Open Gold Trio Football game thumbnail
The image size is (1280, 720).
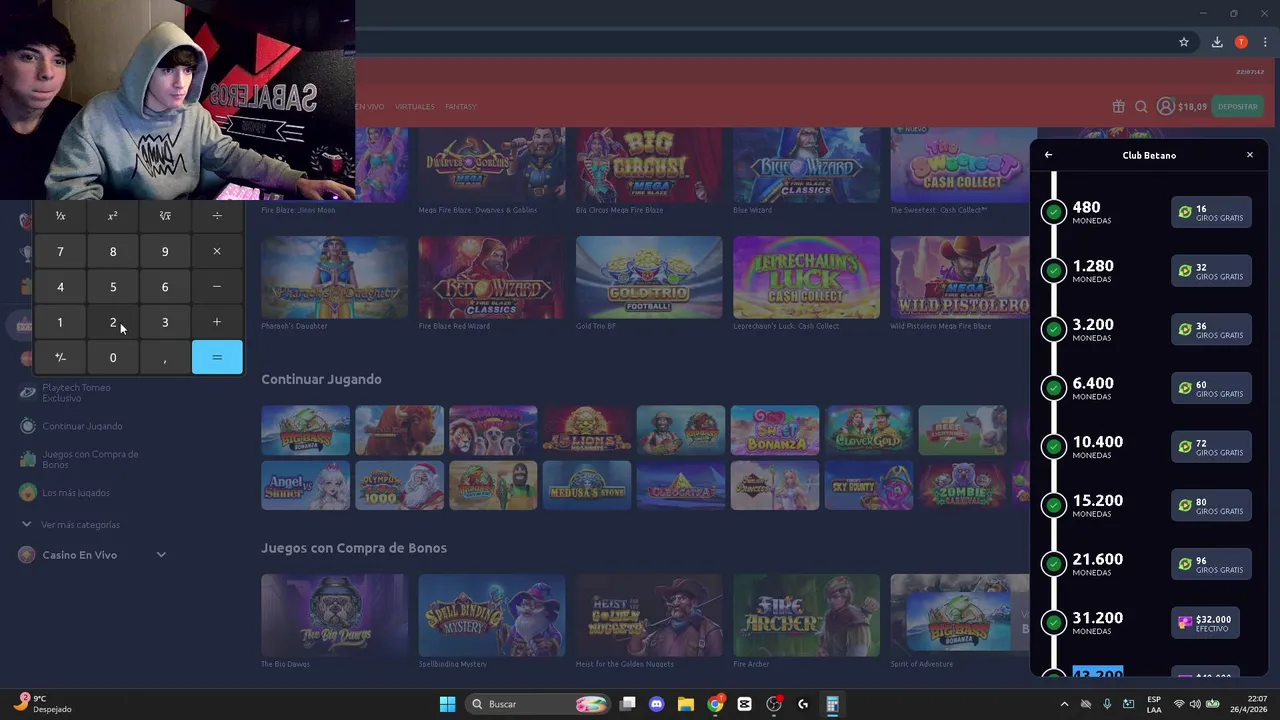click(649, 277)
